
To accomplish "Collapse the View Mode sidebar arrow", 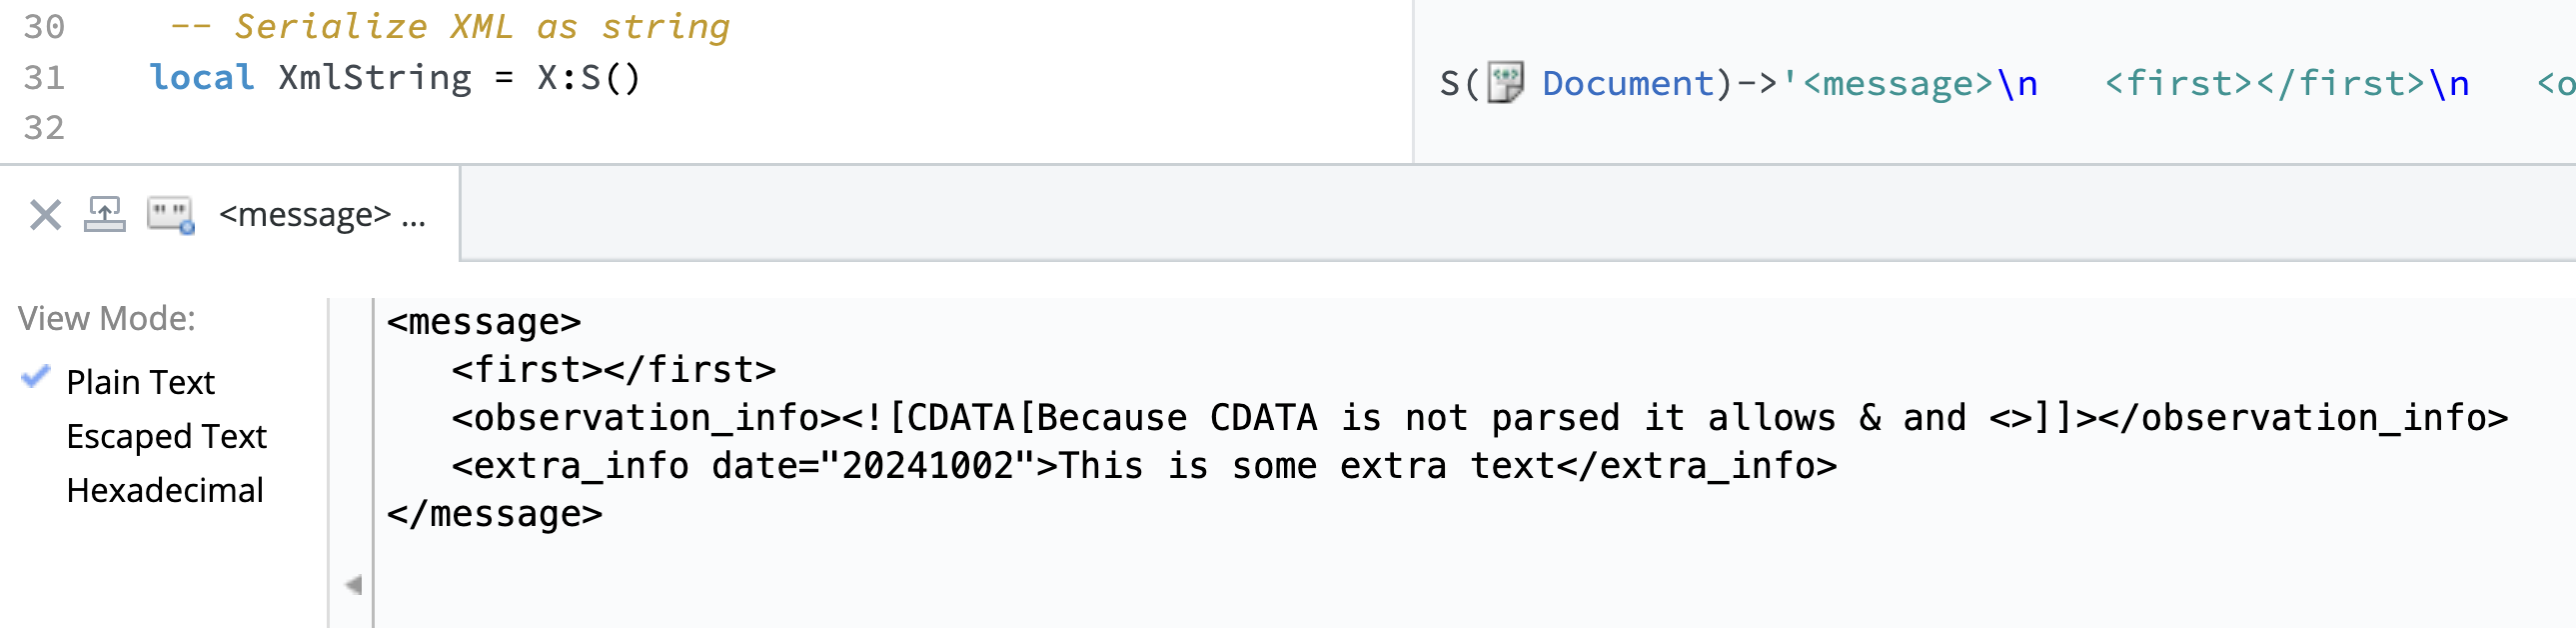I will pyautogui.click(x=353, y=585).
